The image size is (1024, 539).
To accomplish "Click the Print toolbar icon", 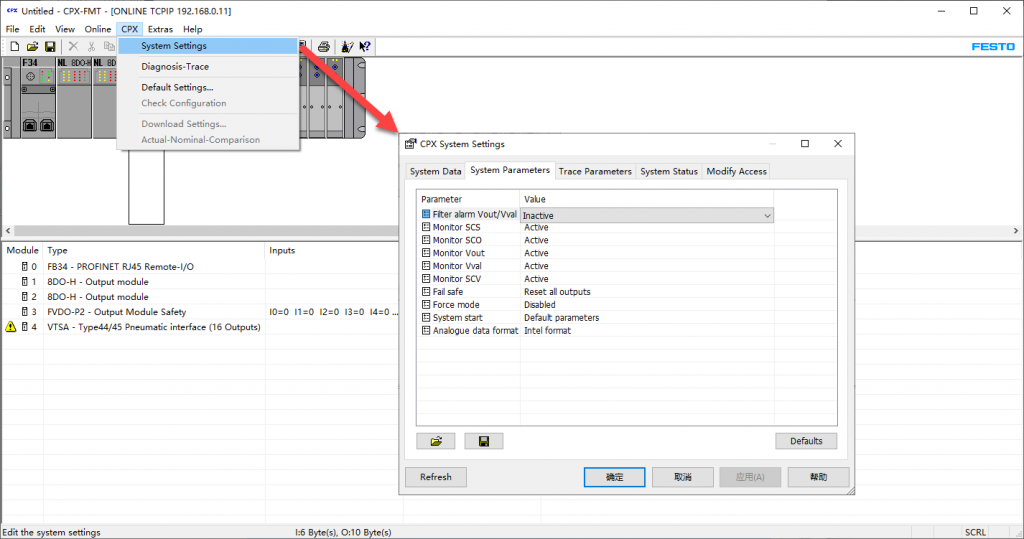I will click(323, 46).
